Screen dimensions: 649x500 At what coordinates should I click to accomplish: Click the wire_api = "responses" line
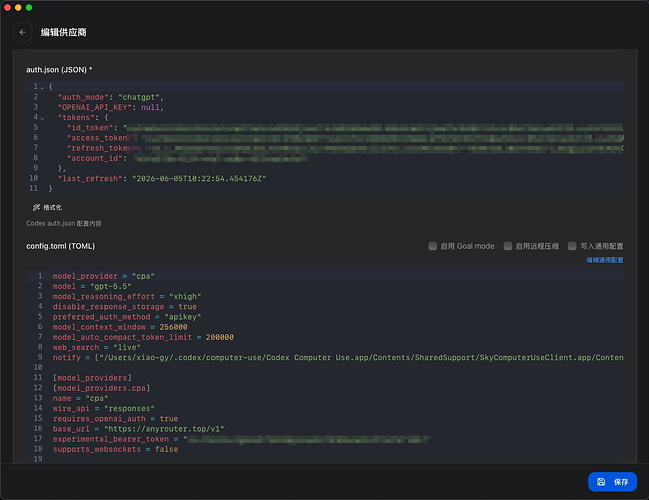coord(103,409)
